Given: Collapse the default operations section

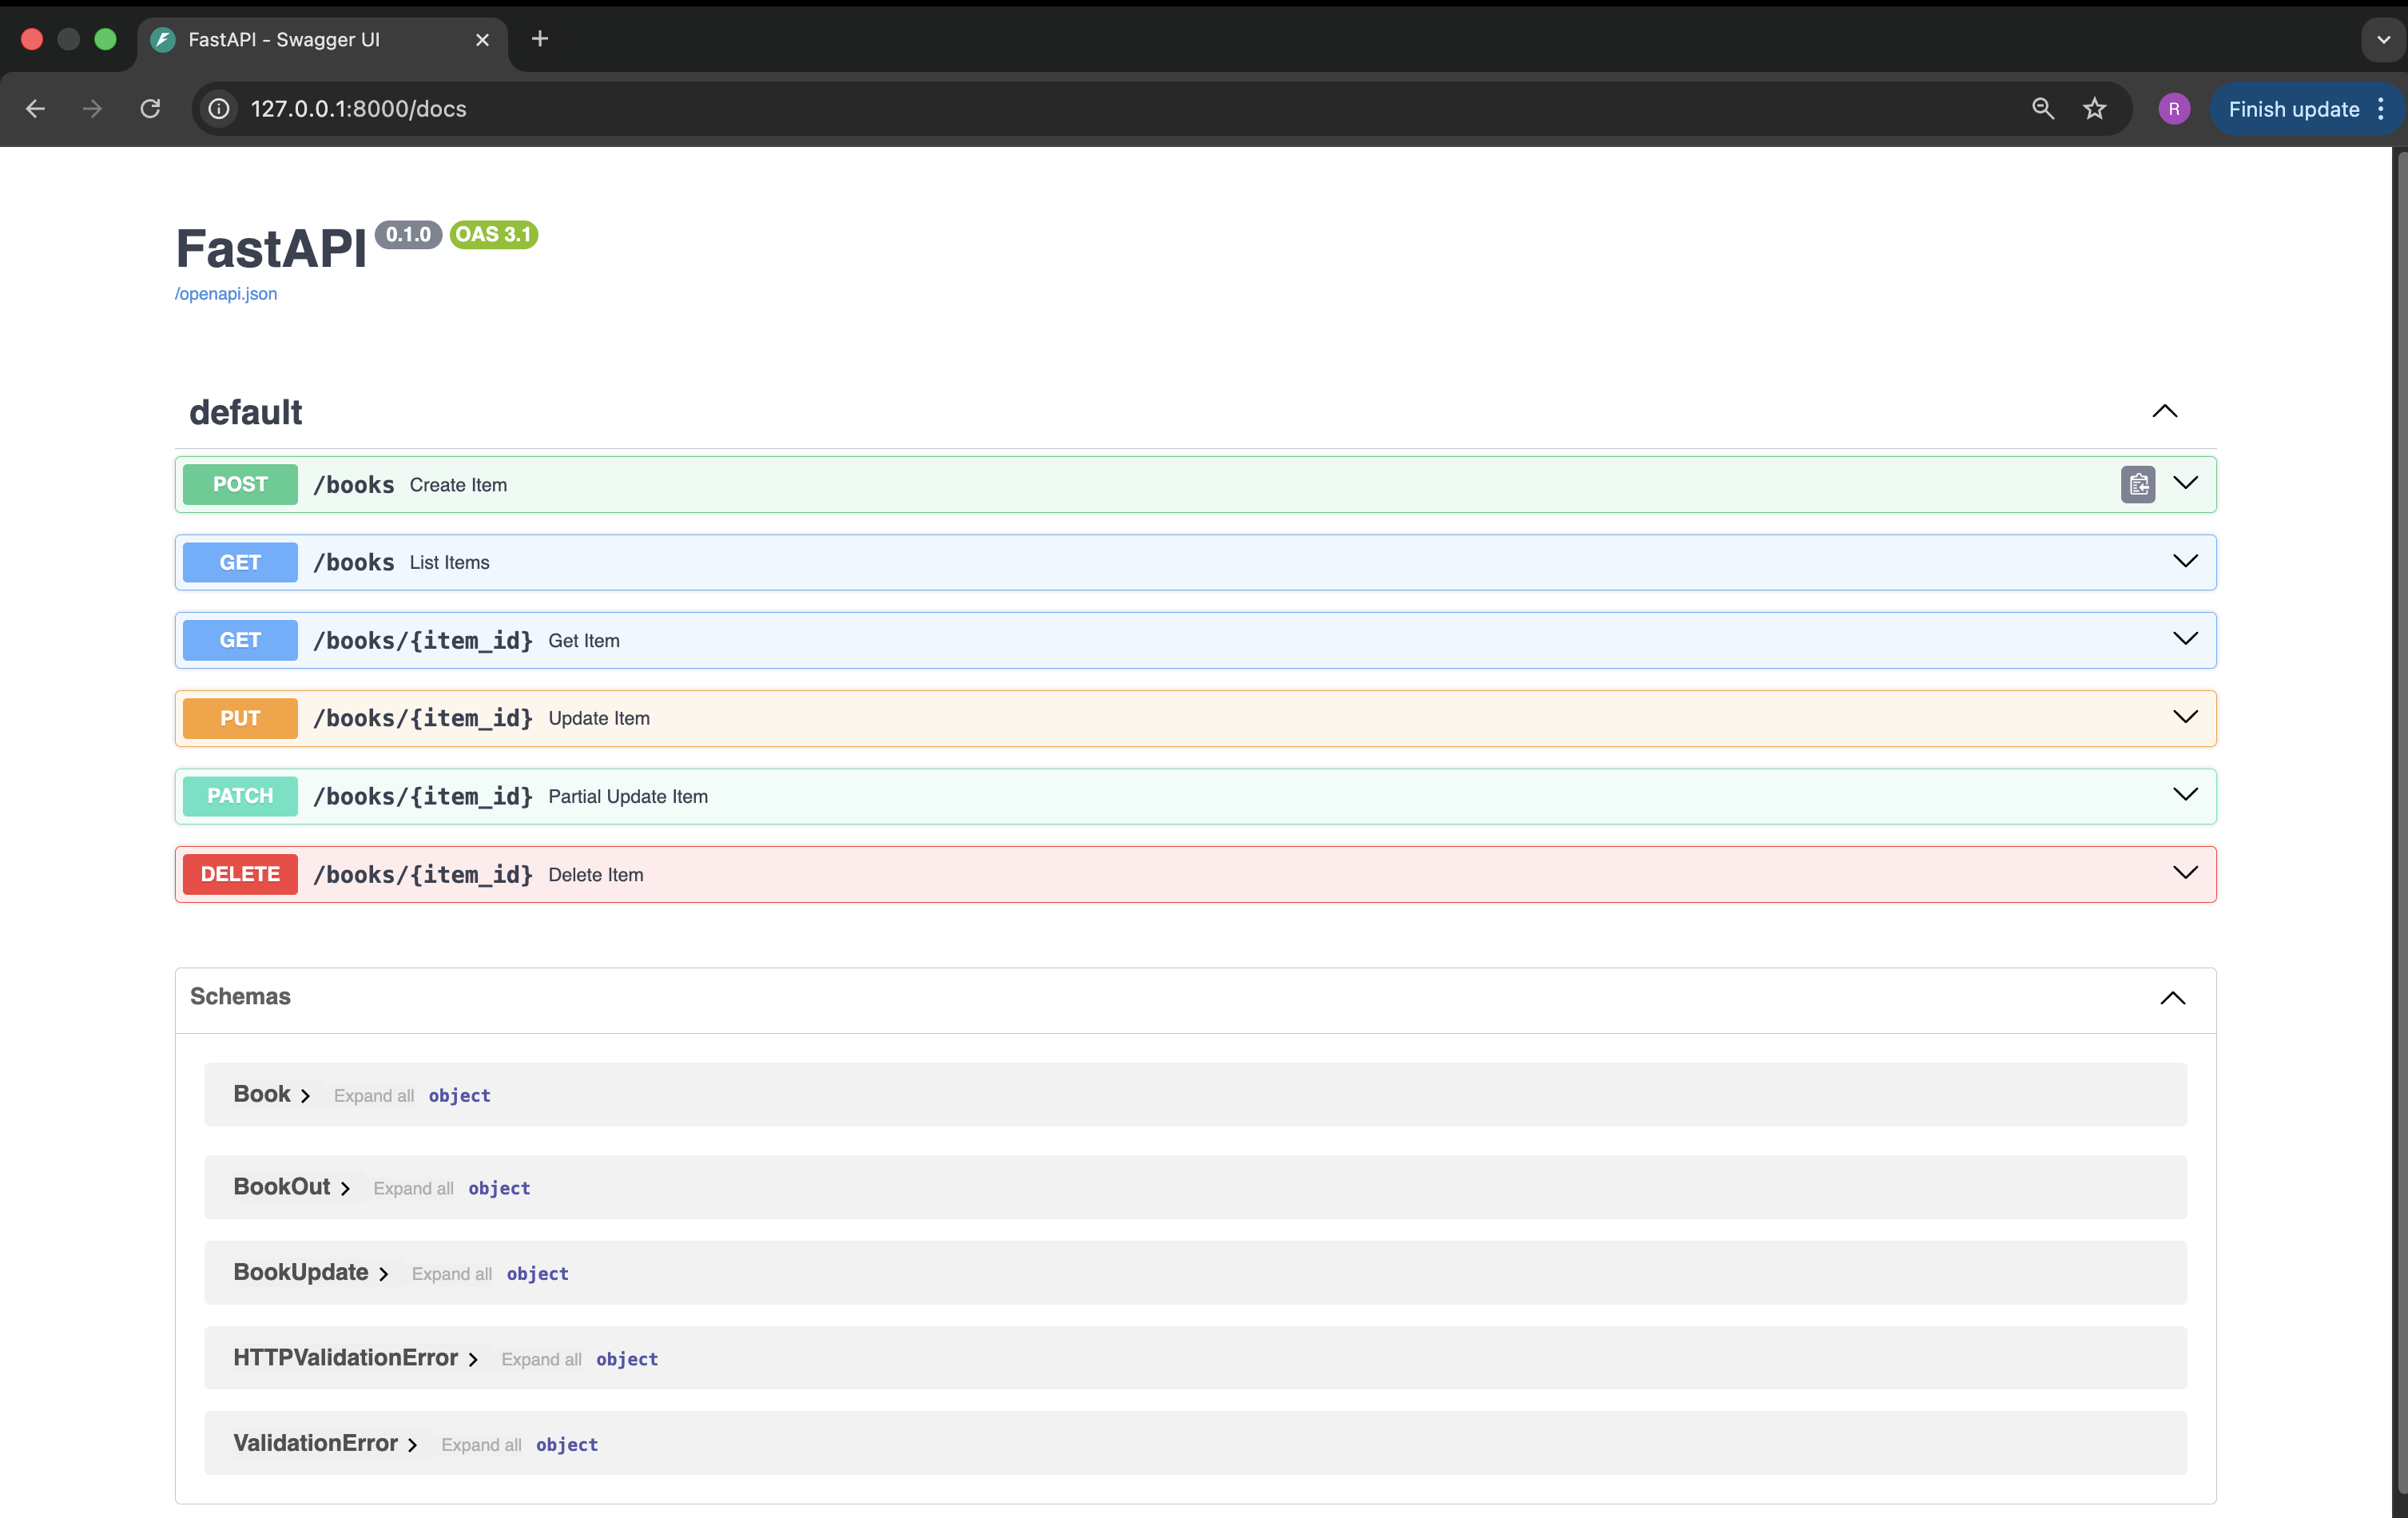Looking at the screenshot, I should coord(2165,411).
